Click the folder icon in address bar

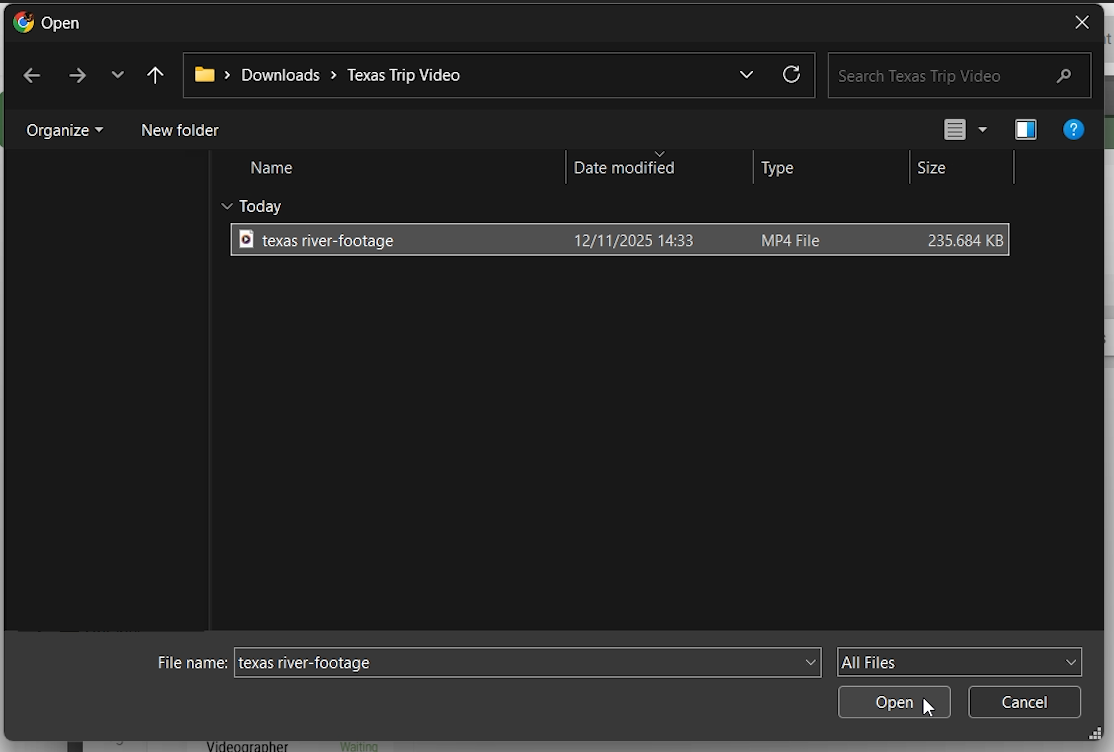click(205, 75)
